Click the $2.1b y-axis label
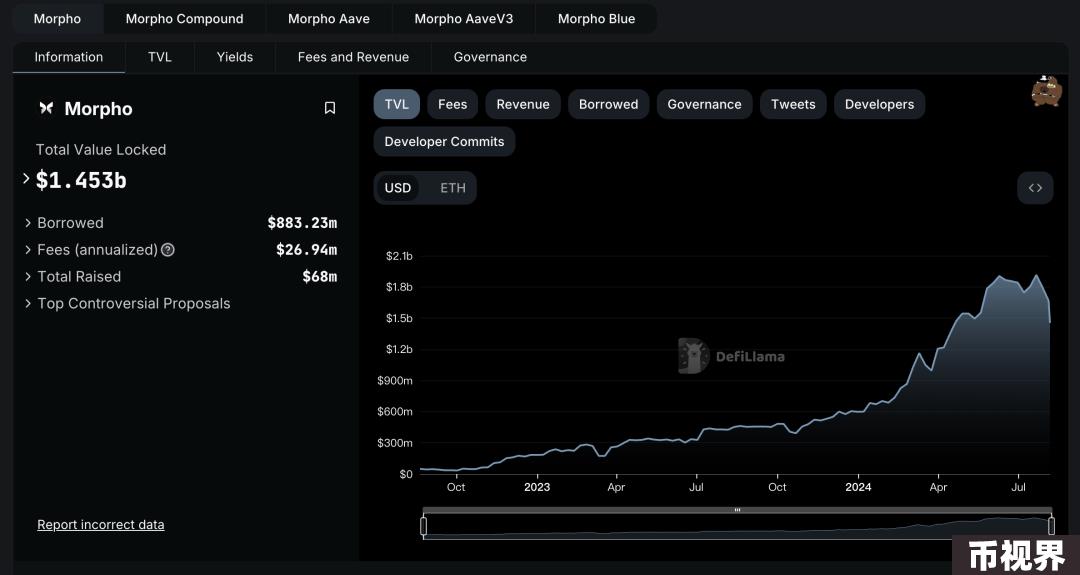 (399, 256)
